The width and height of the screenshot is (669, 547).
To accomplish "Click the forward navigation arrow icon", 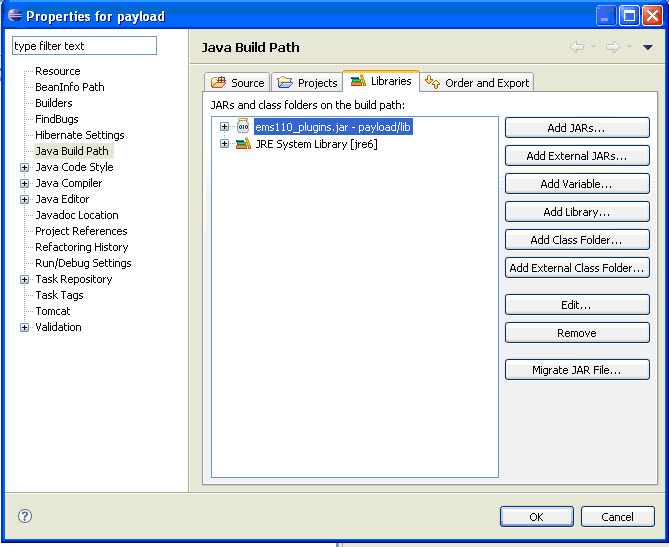I will point(613,47).
